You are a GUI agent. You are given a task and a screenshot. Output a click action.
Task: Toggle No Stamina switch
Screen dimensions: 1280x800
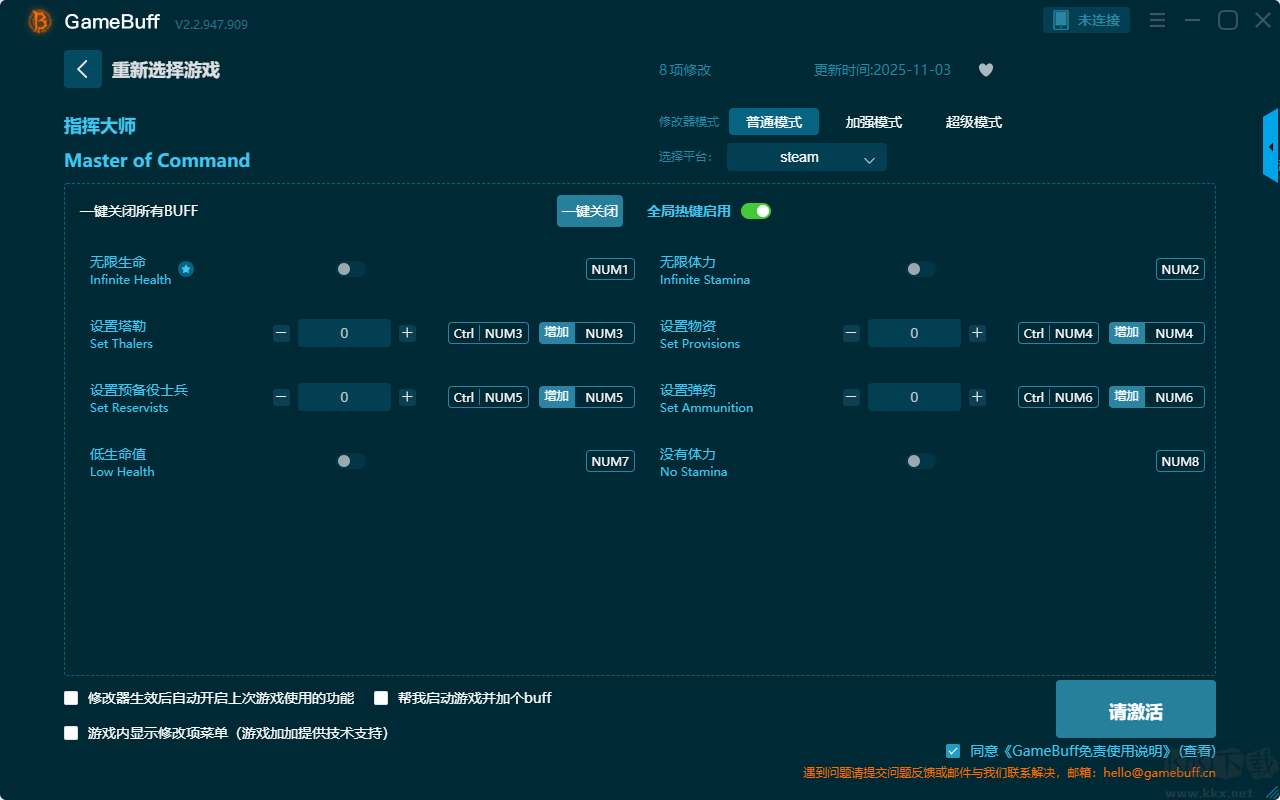click(921, 461)
